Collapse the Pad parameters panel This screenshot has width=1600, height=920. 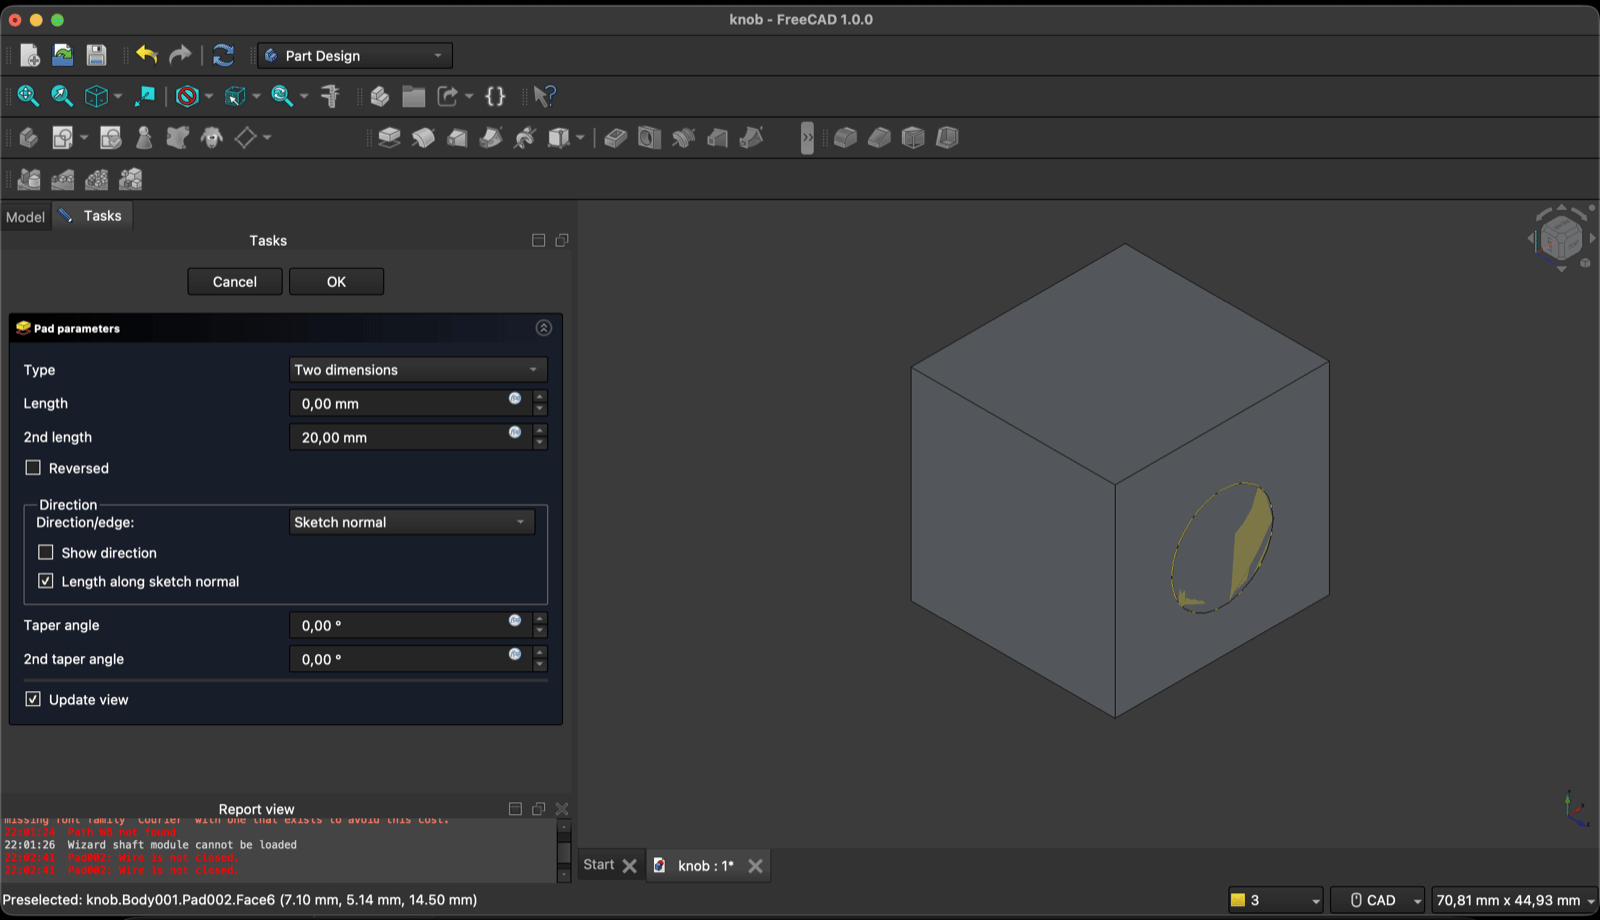544,328
